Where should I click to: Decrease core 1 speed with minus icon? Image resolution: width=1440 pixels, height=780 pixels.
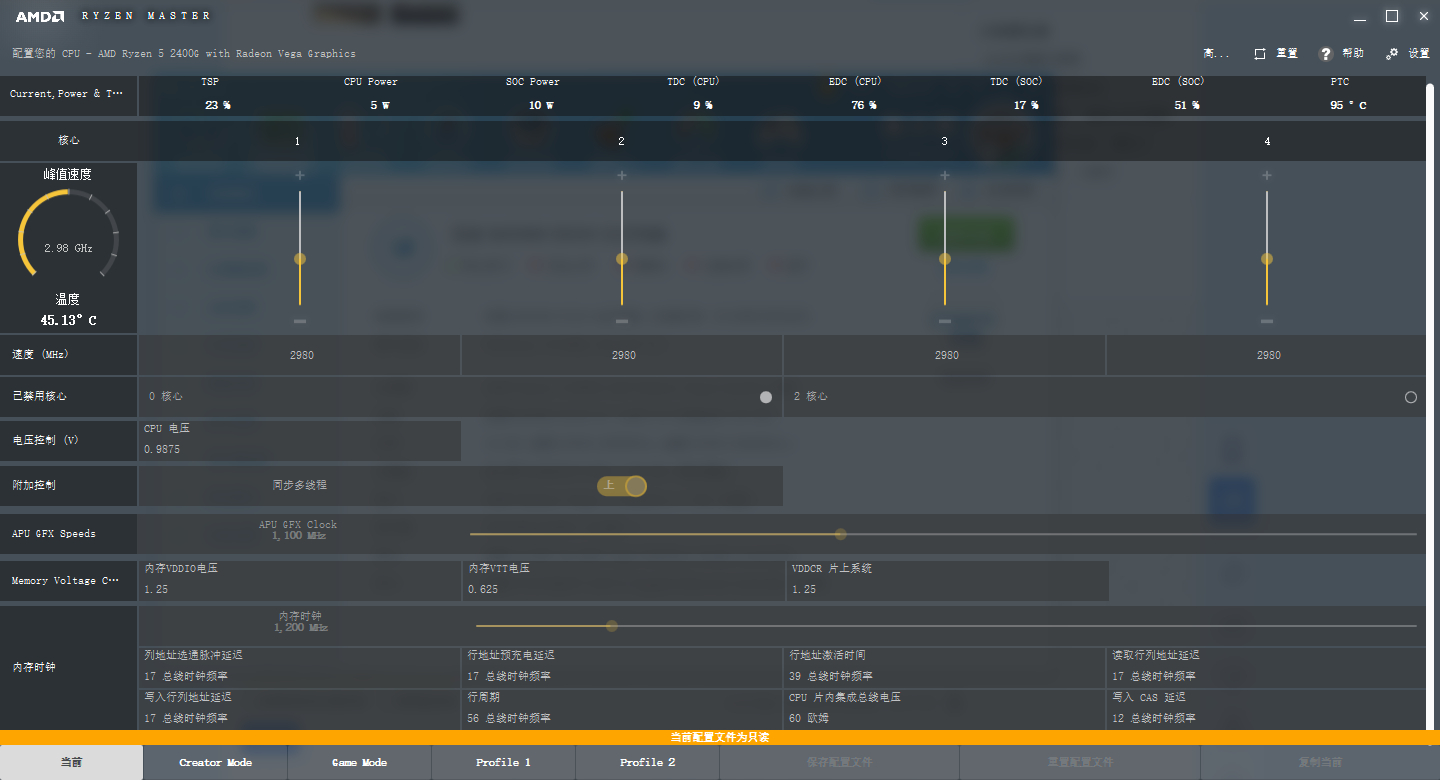point(299,321)
